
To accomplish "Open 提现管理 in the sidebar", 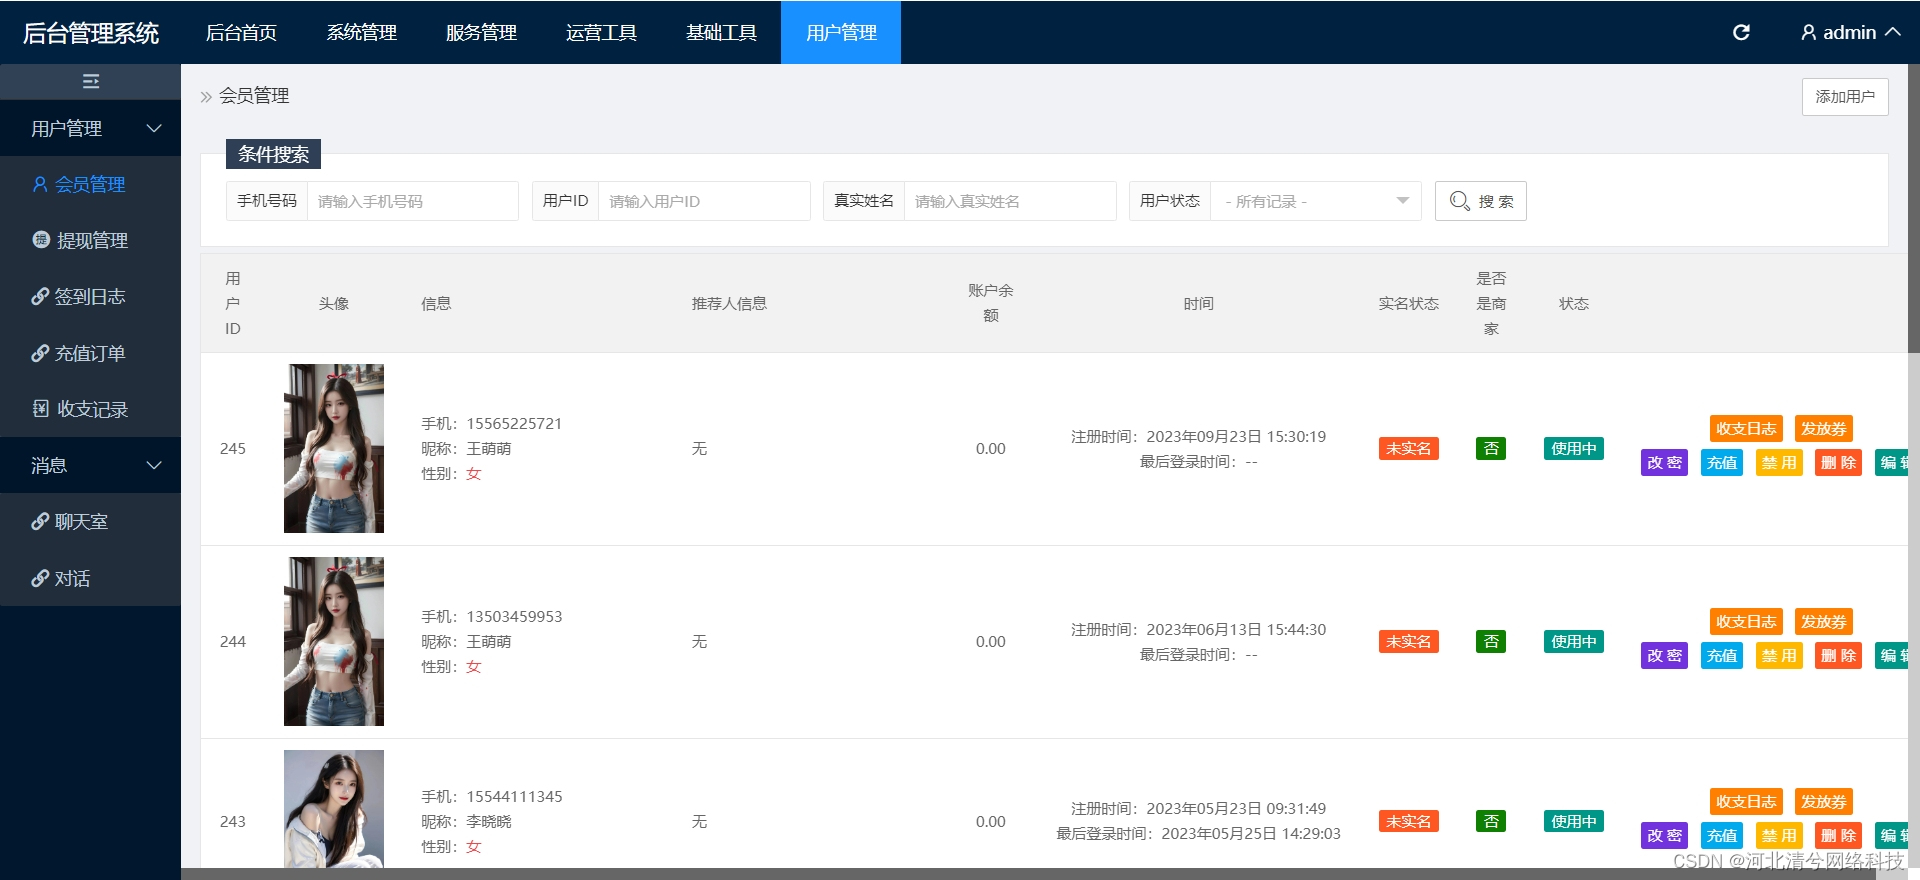I will click(x=91, y=240).
